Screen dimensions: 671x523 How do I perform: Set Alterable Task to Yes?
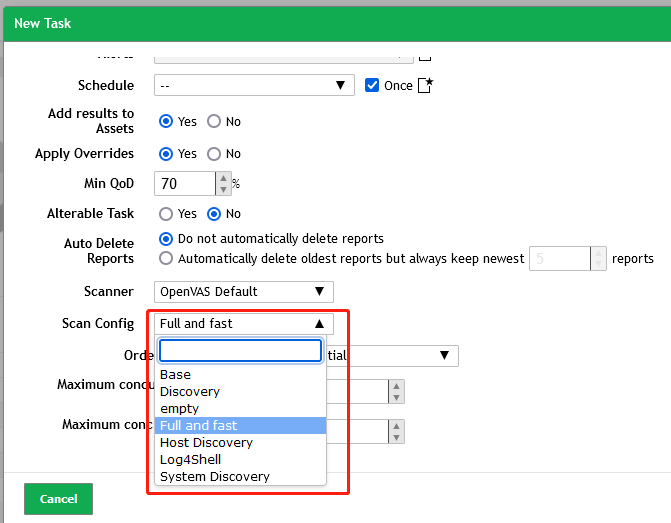168,214
